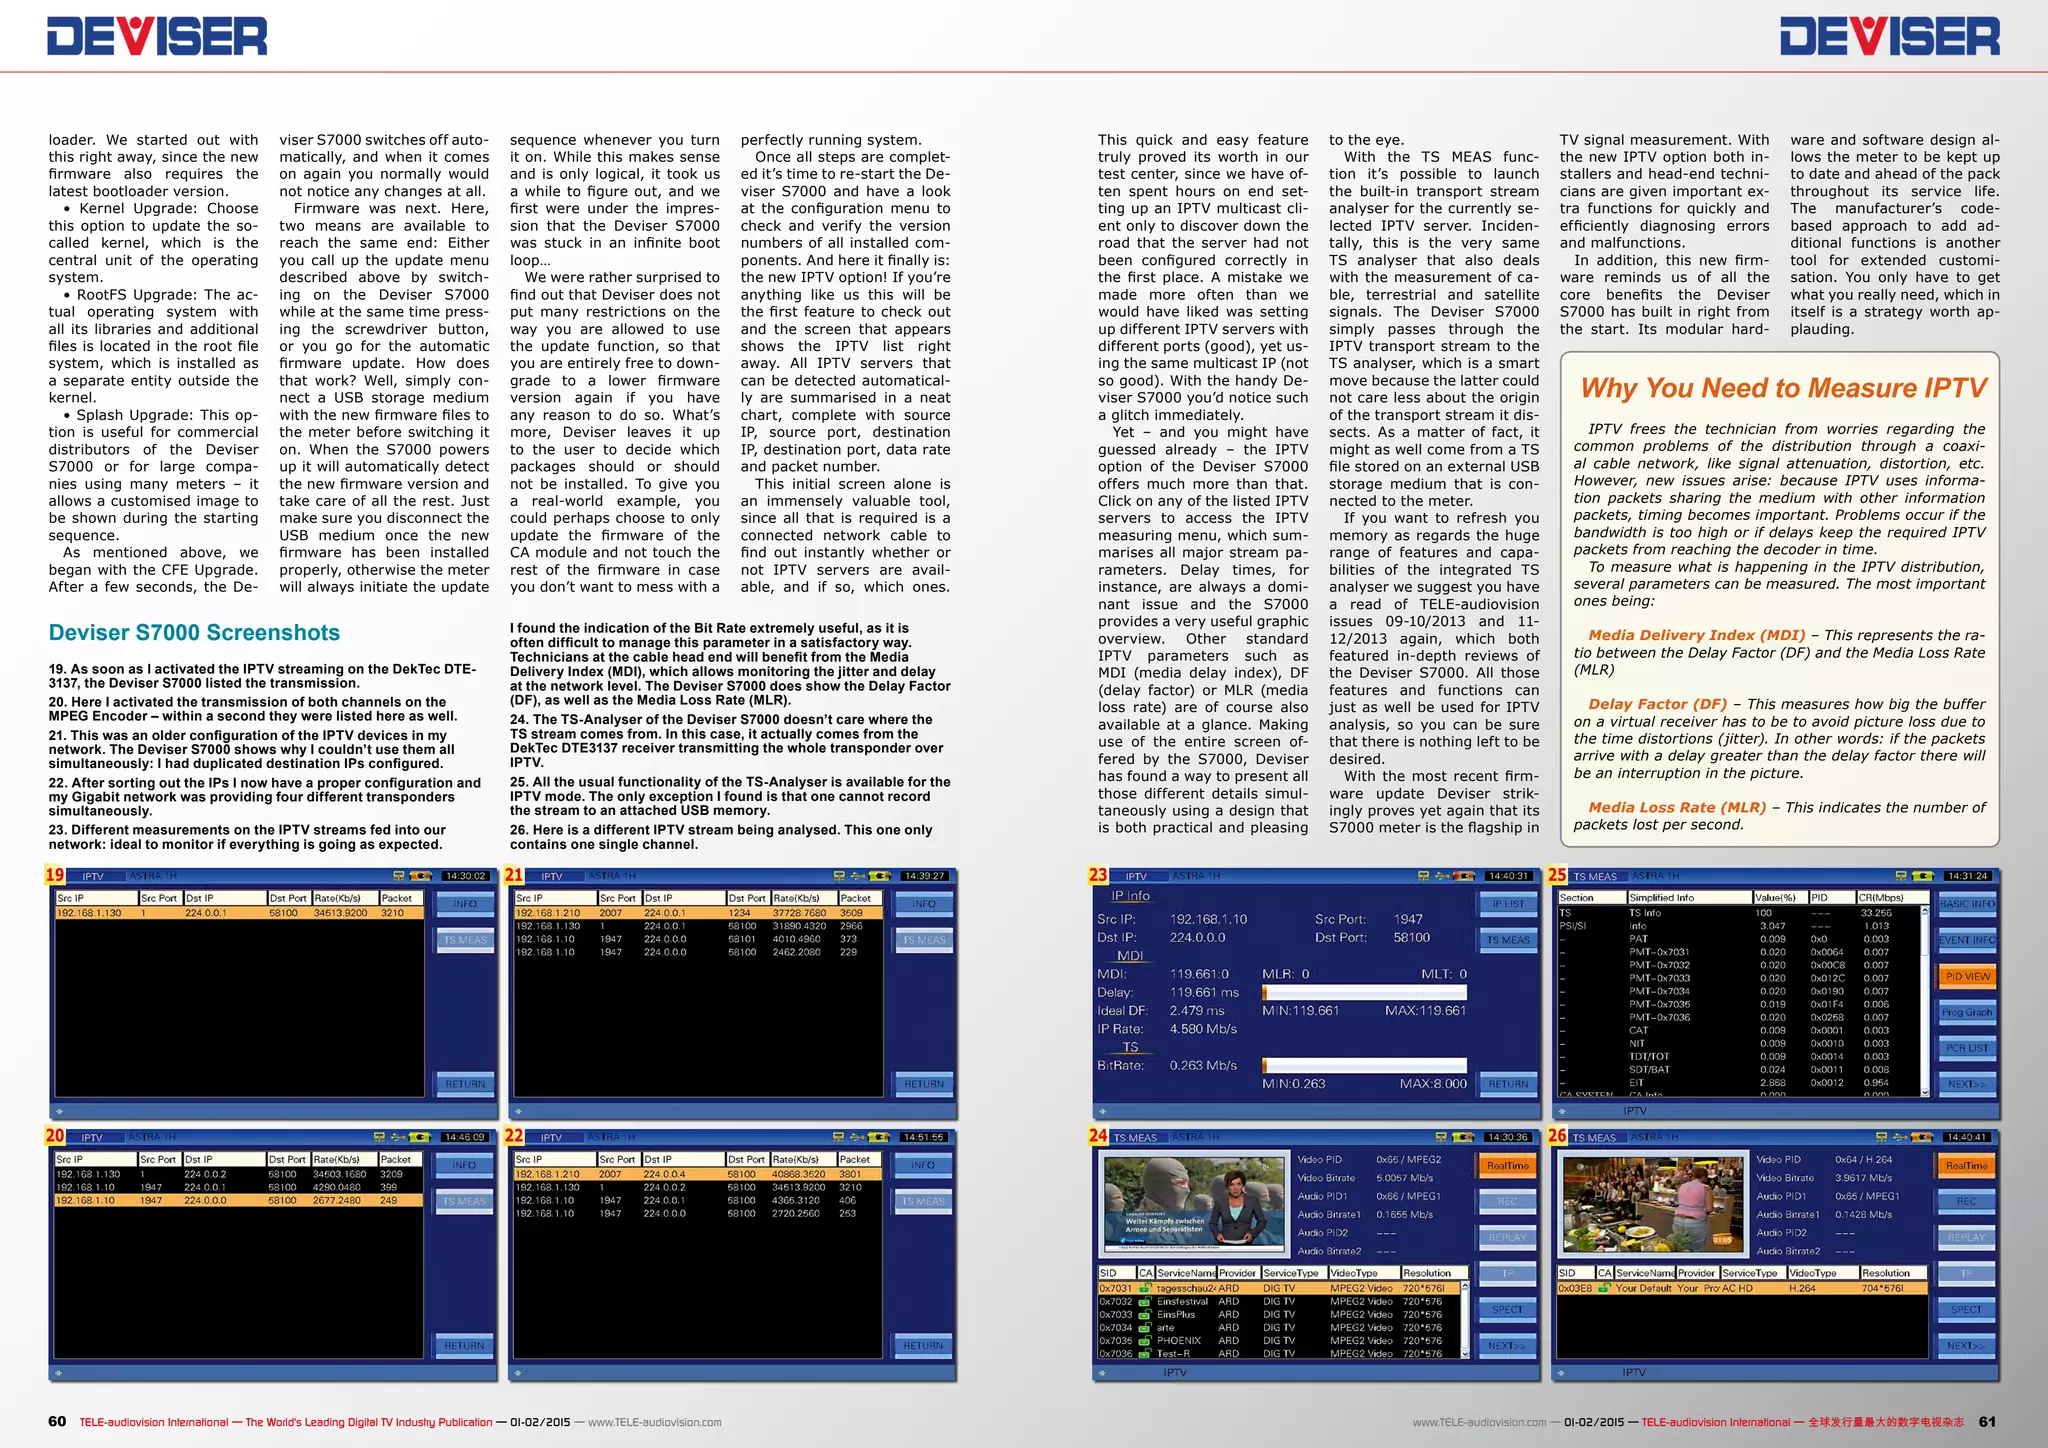Click the right Deviser logo at page top
The height and width of the screenshot is (1448, 2048).
(x=1889, y=37)
